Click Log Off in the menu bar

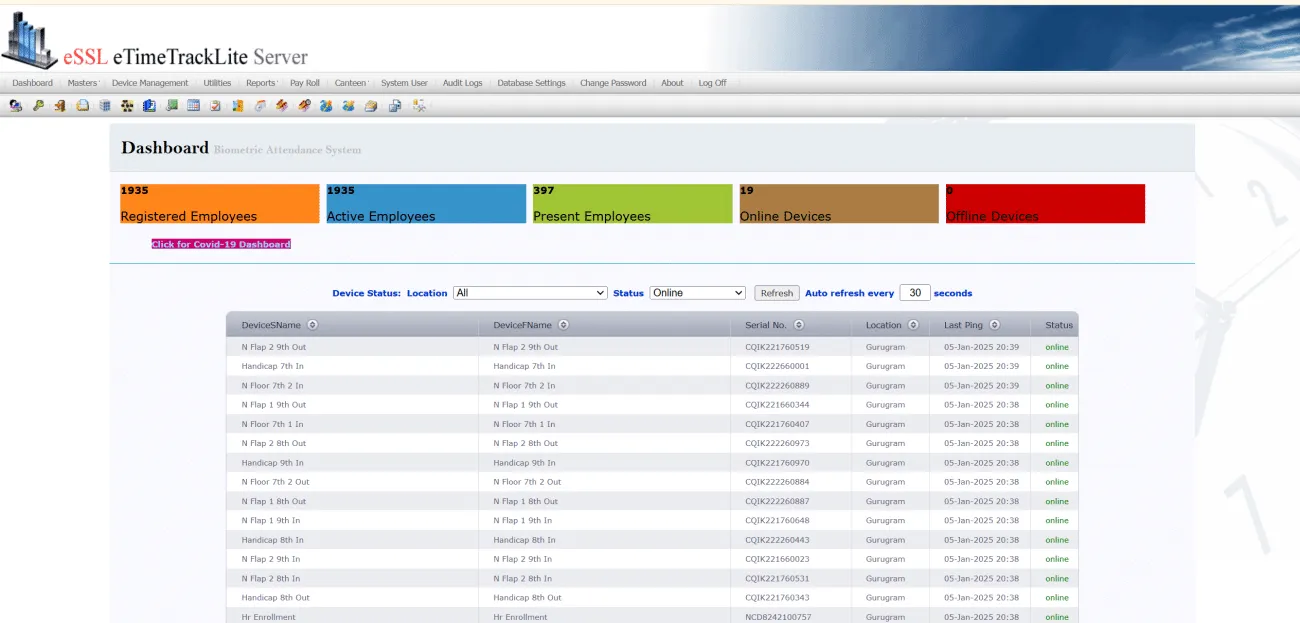click(712, 83)
